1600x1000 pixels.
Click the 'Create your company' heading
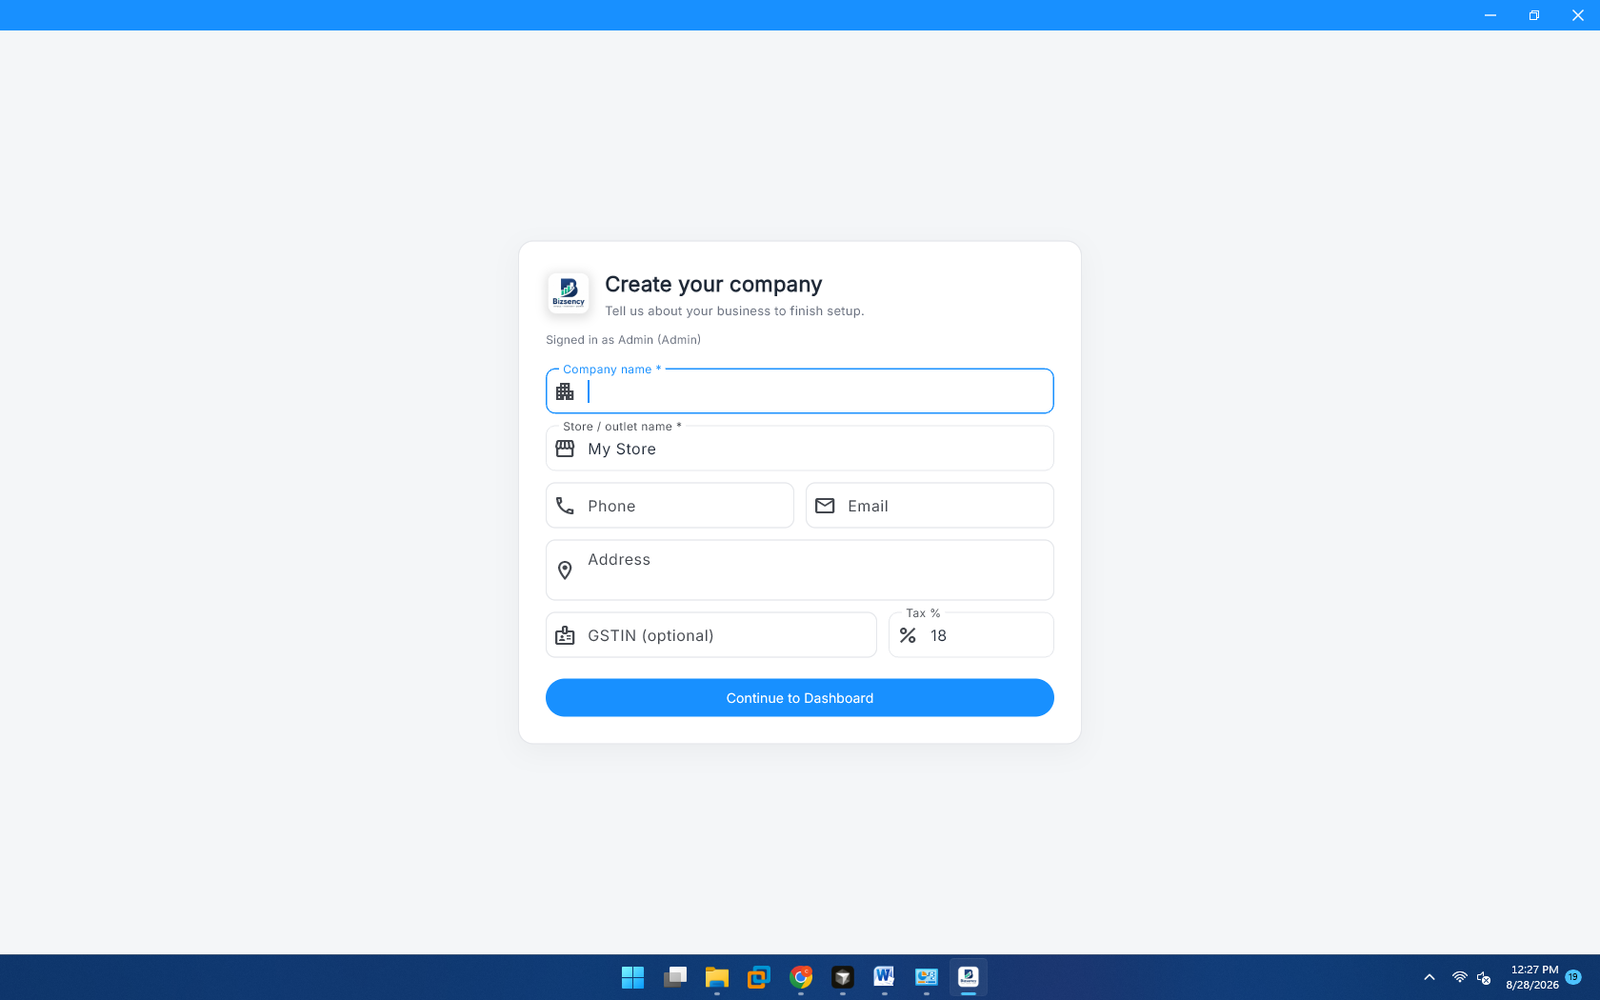[713, 285]
